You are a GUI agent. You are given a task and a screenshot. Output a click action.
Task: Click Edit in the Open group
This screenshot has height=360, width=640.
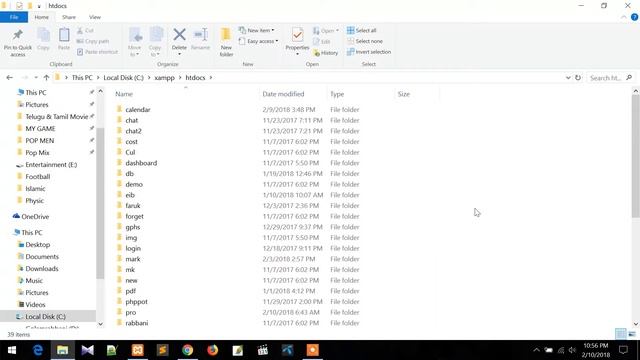322,41
